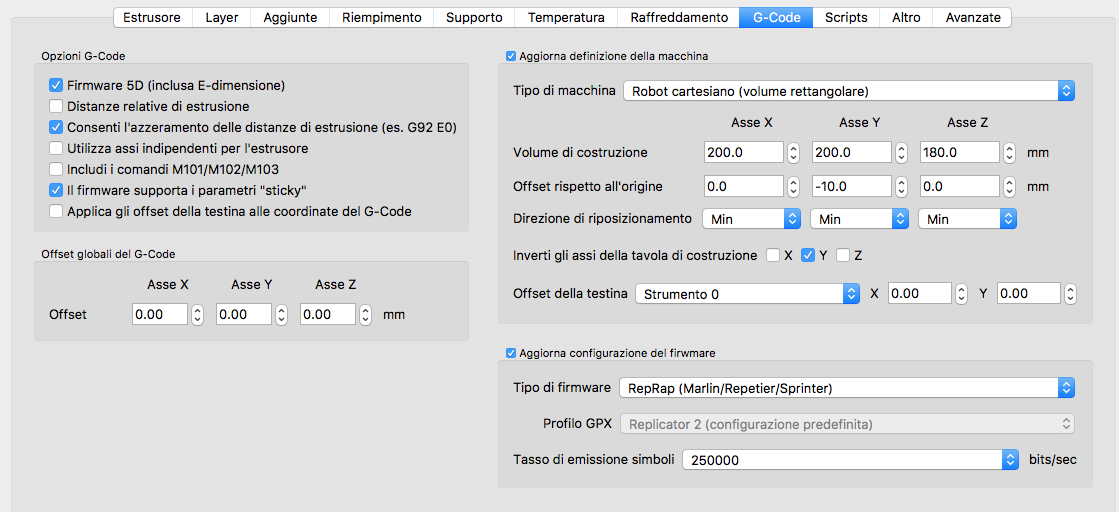Open Offset della testina Strumento 0 dropdown
Viewport: 1119px width, 512px height.
[747, 294]
